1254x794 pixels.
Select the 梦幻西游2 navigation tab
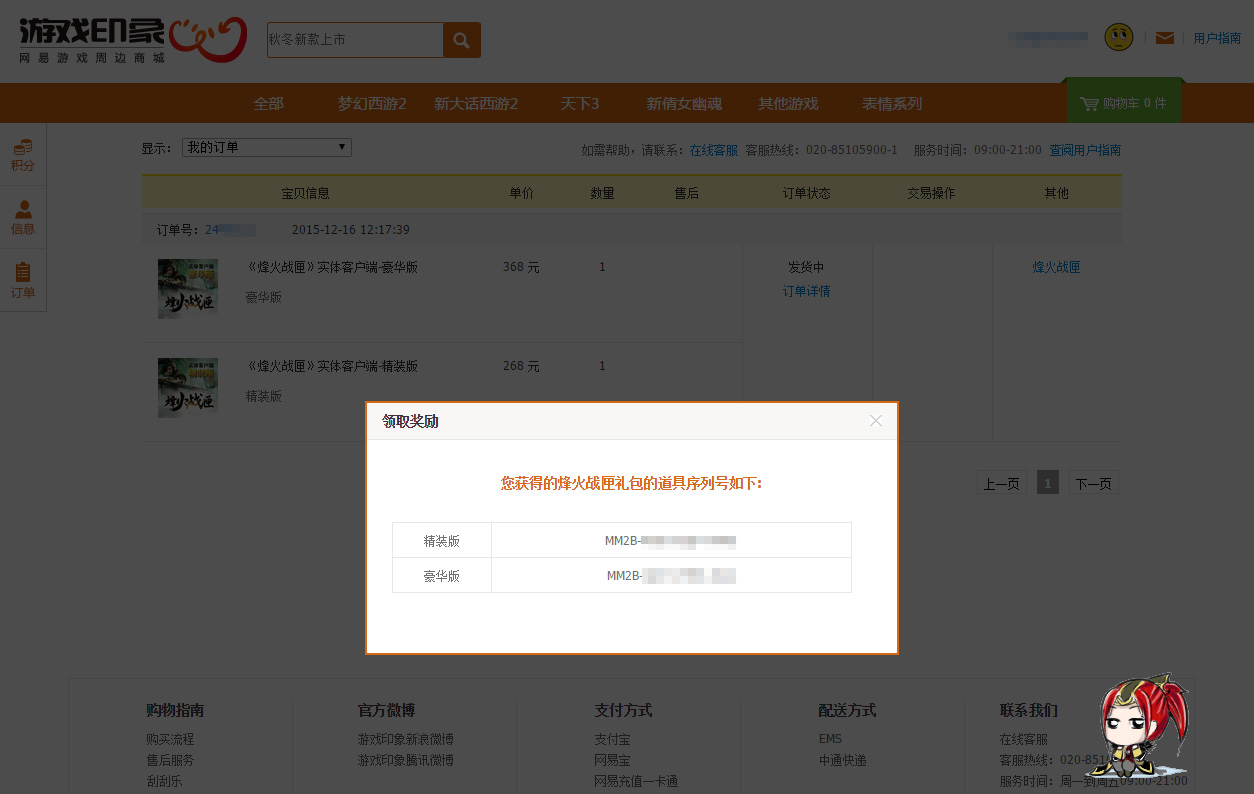point(372,104)
